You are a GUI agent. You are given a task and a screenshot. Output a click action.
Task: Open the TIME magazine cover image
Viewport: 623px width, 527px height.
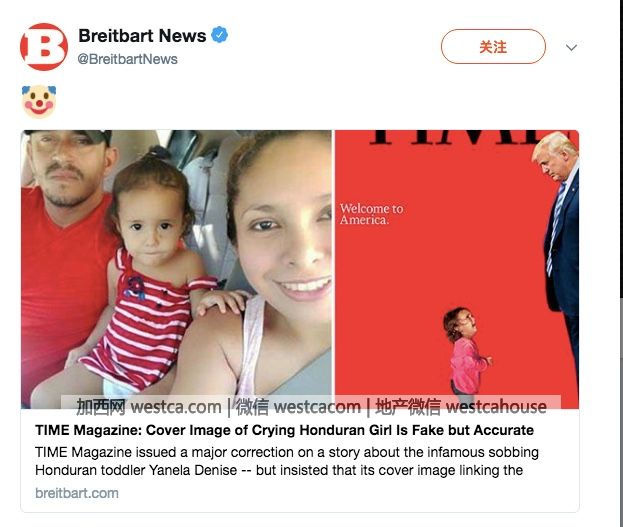(x=457, y=269)
